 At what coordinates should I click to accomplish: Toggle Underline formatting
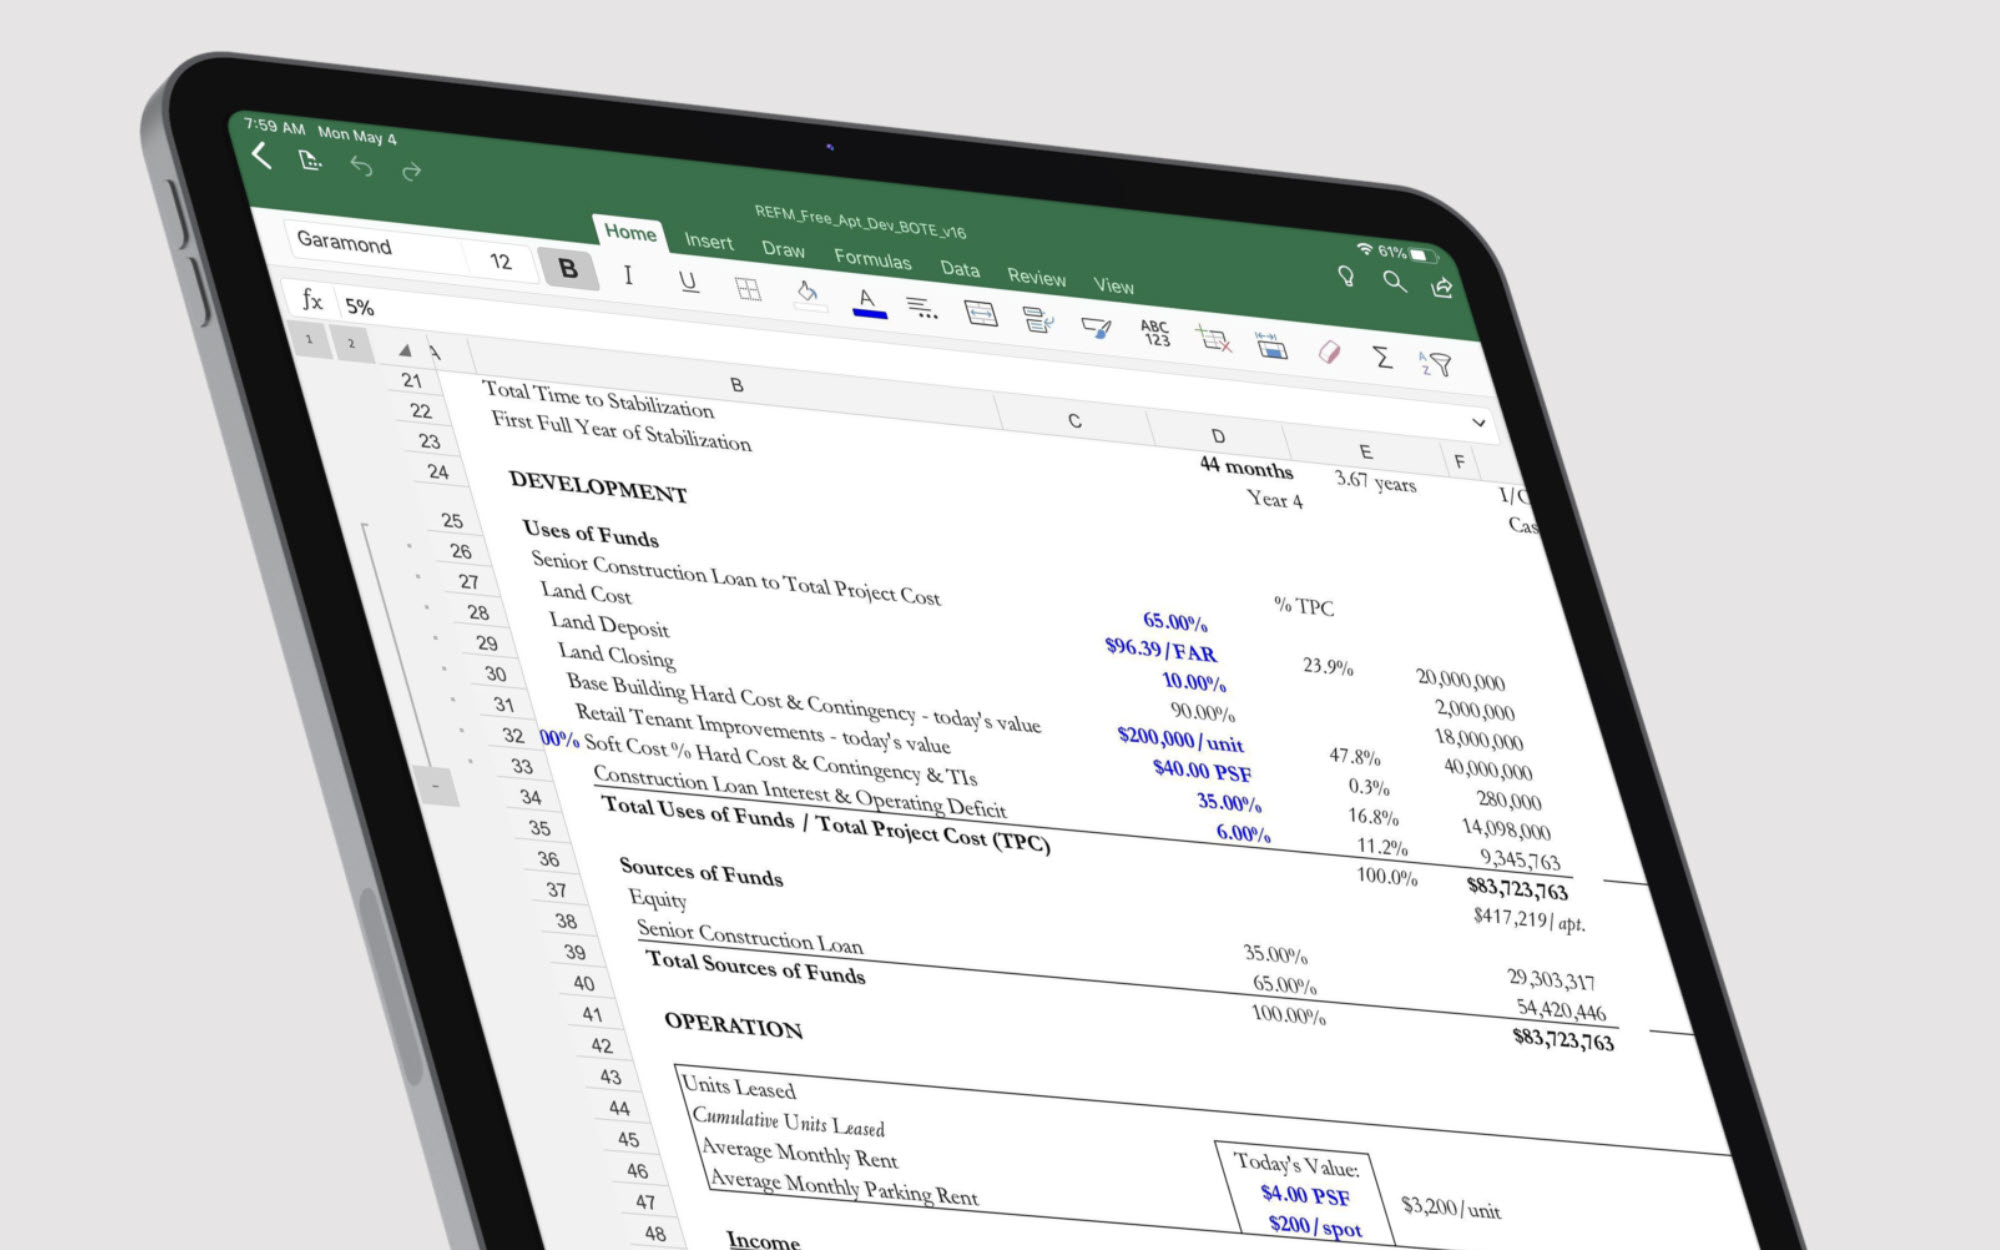pyautogui.click(x=688, y=282)
